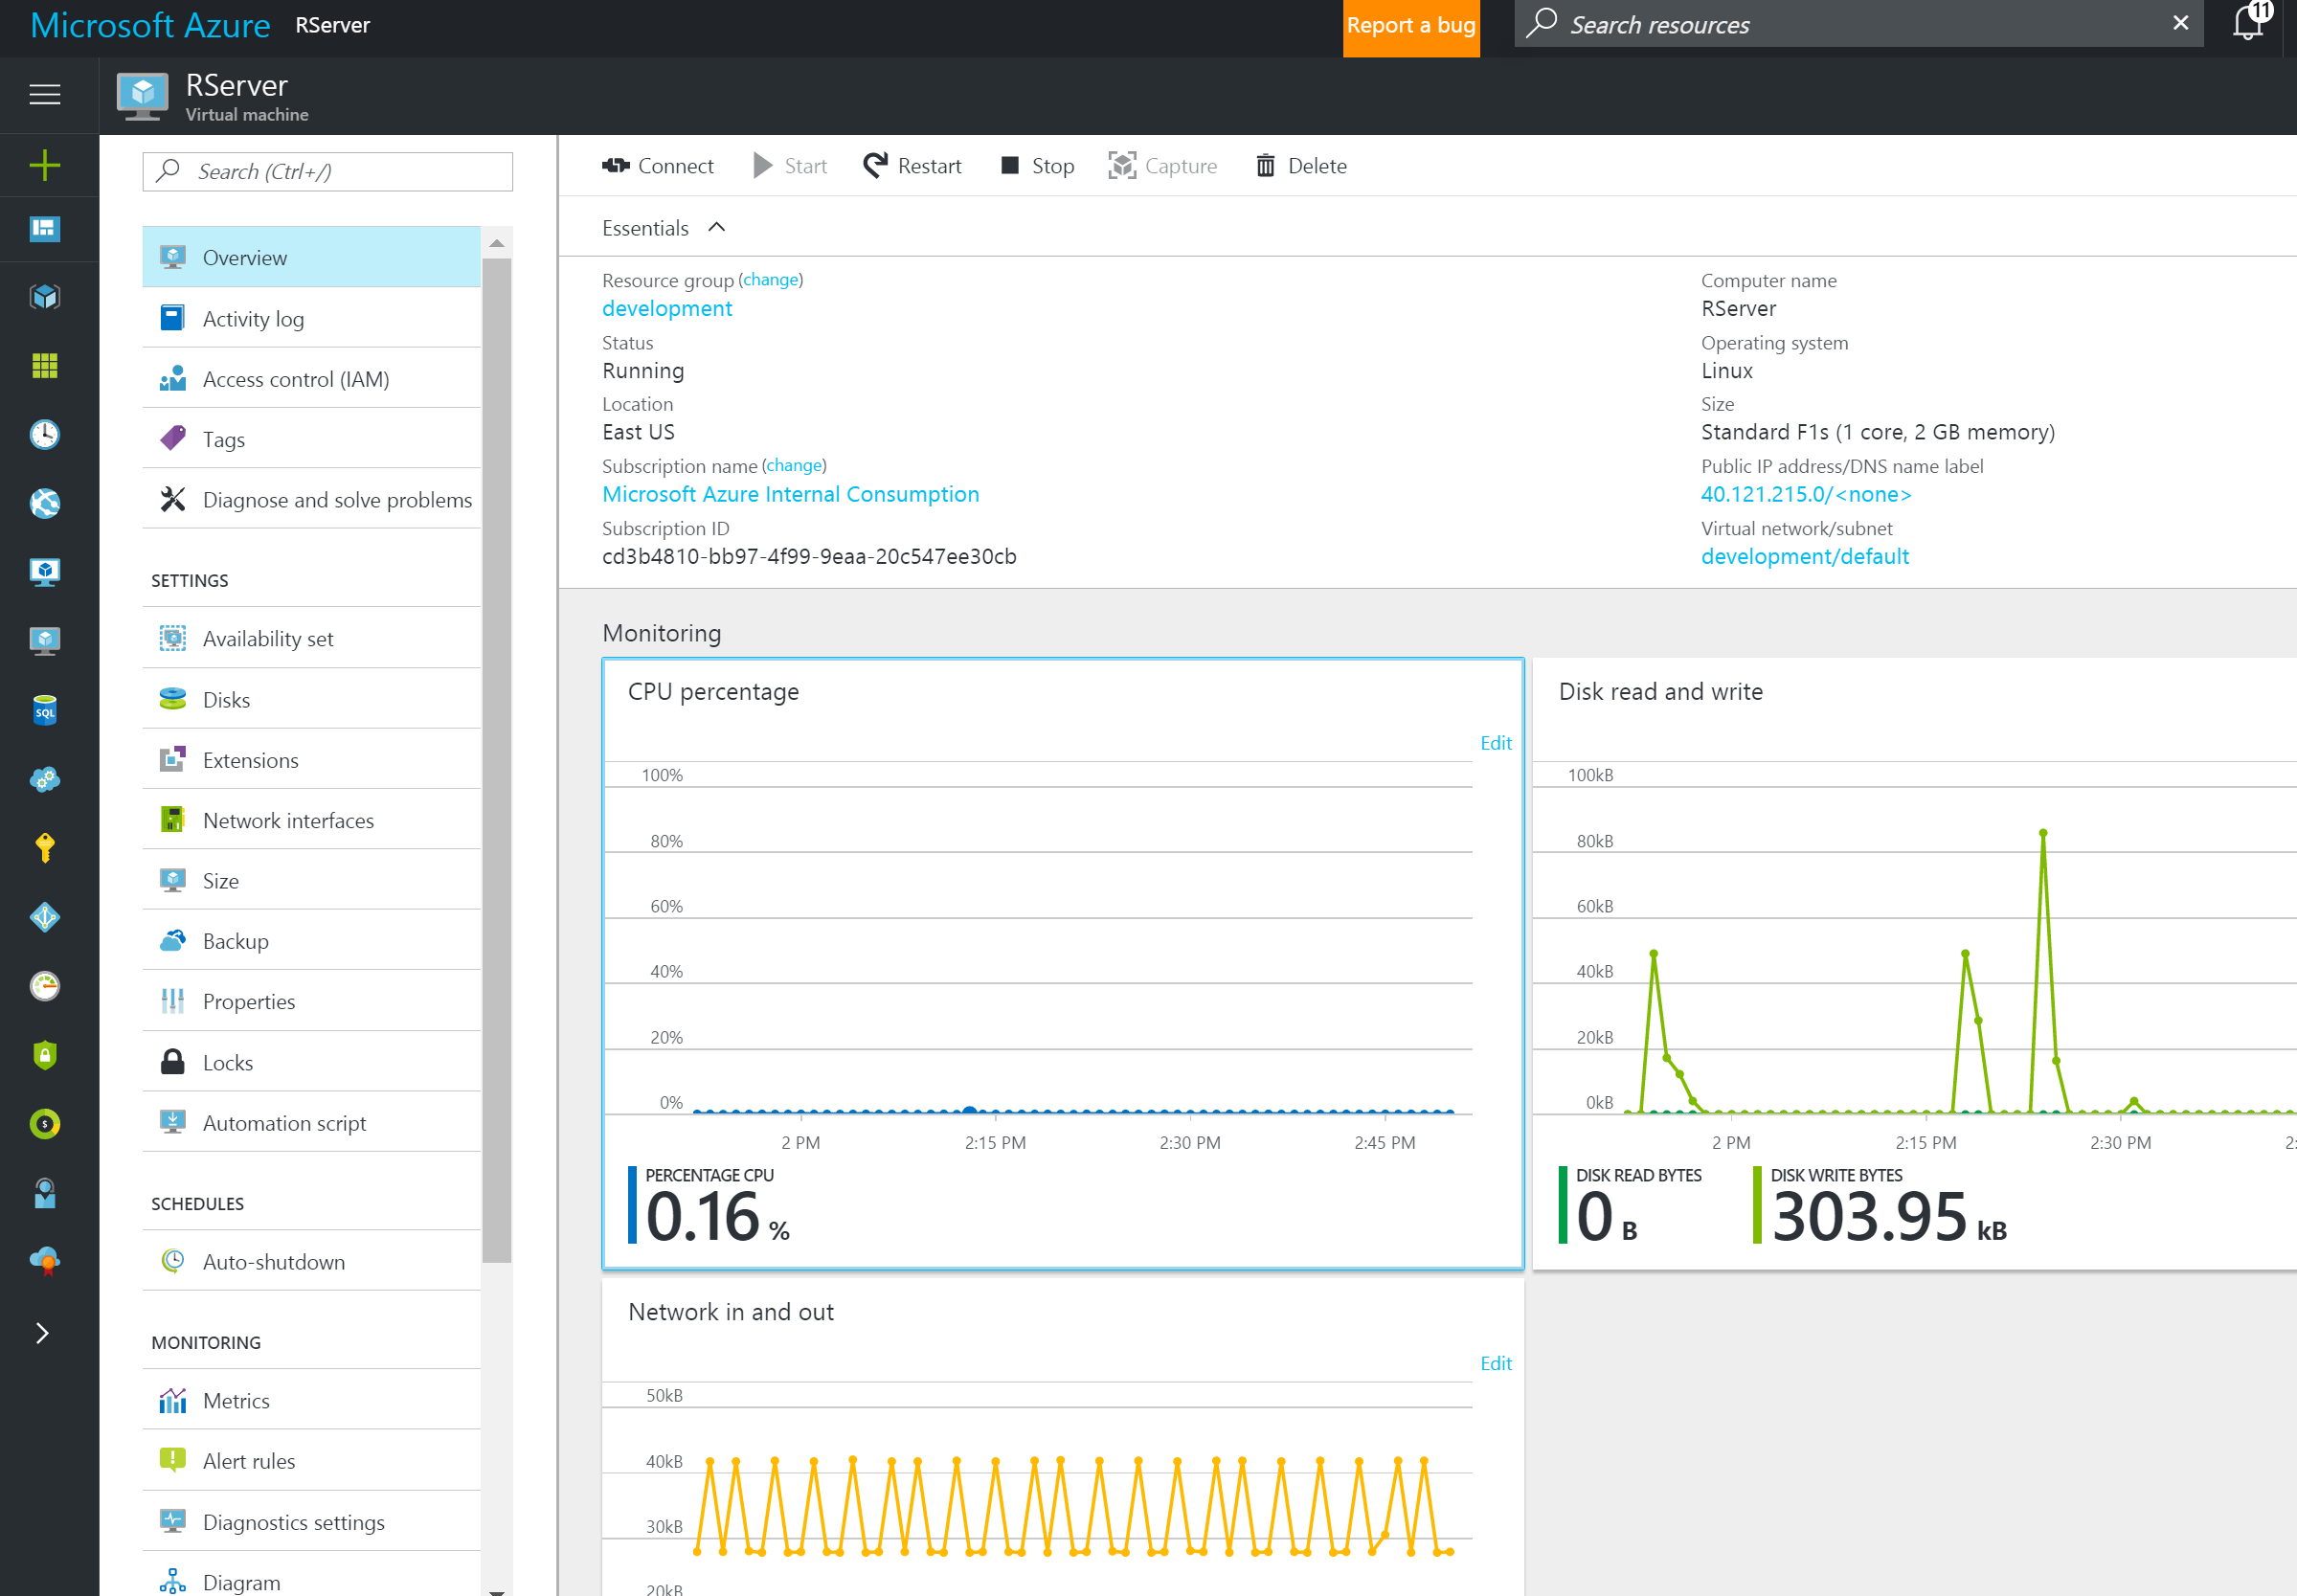Open the notifications bell icon
The width and height of the screenshot is (2297, 1596).
(x=2248, y=24)
